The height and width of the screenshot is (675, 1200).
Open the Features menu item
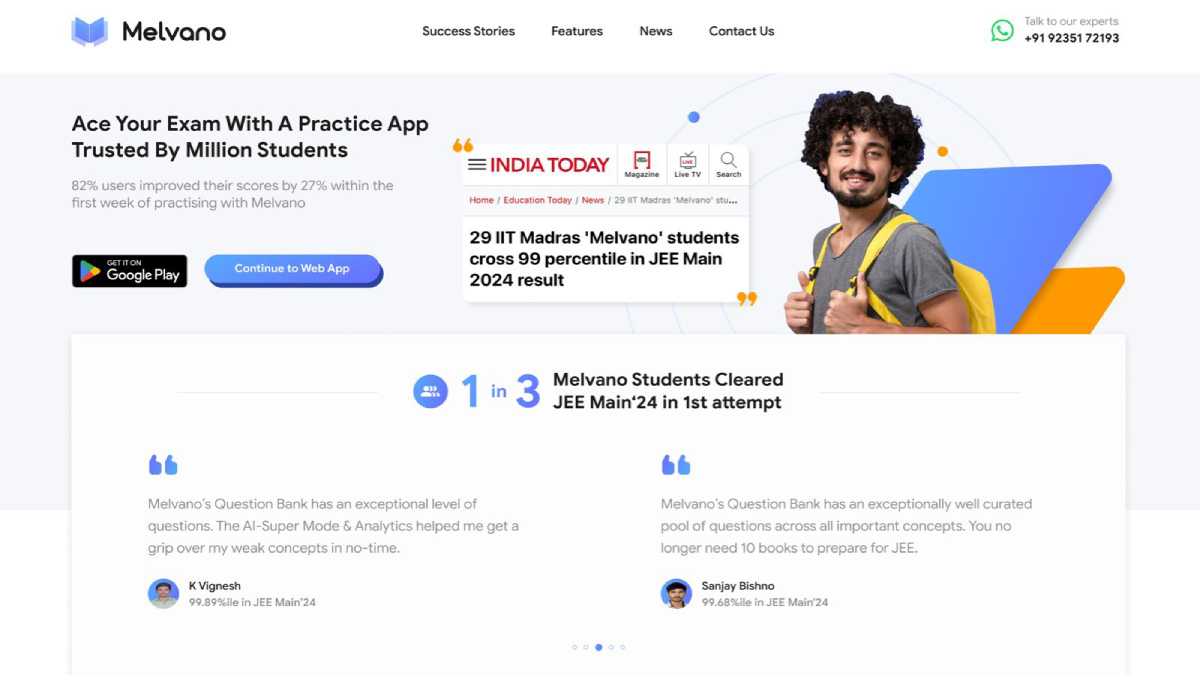(577, 31)
